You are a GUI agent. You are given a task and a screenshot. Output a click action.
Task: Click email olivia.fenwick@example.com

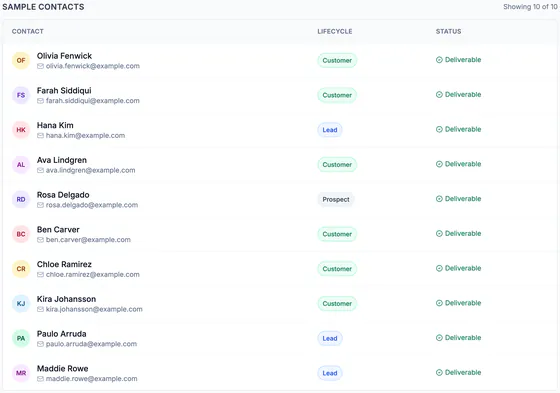pos(92,66)
